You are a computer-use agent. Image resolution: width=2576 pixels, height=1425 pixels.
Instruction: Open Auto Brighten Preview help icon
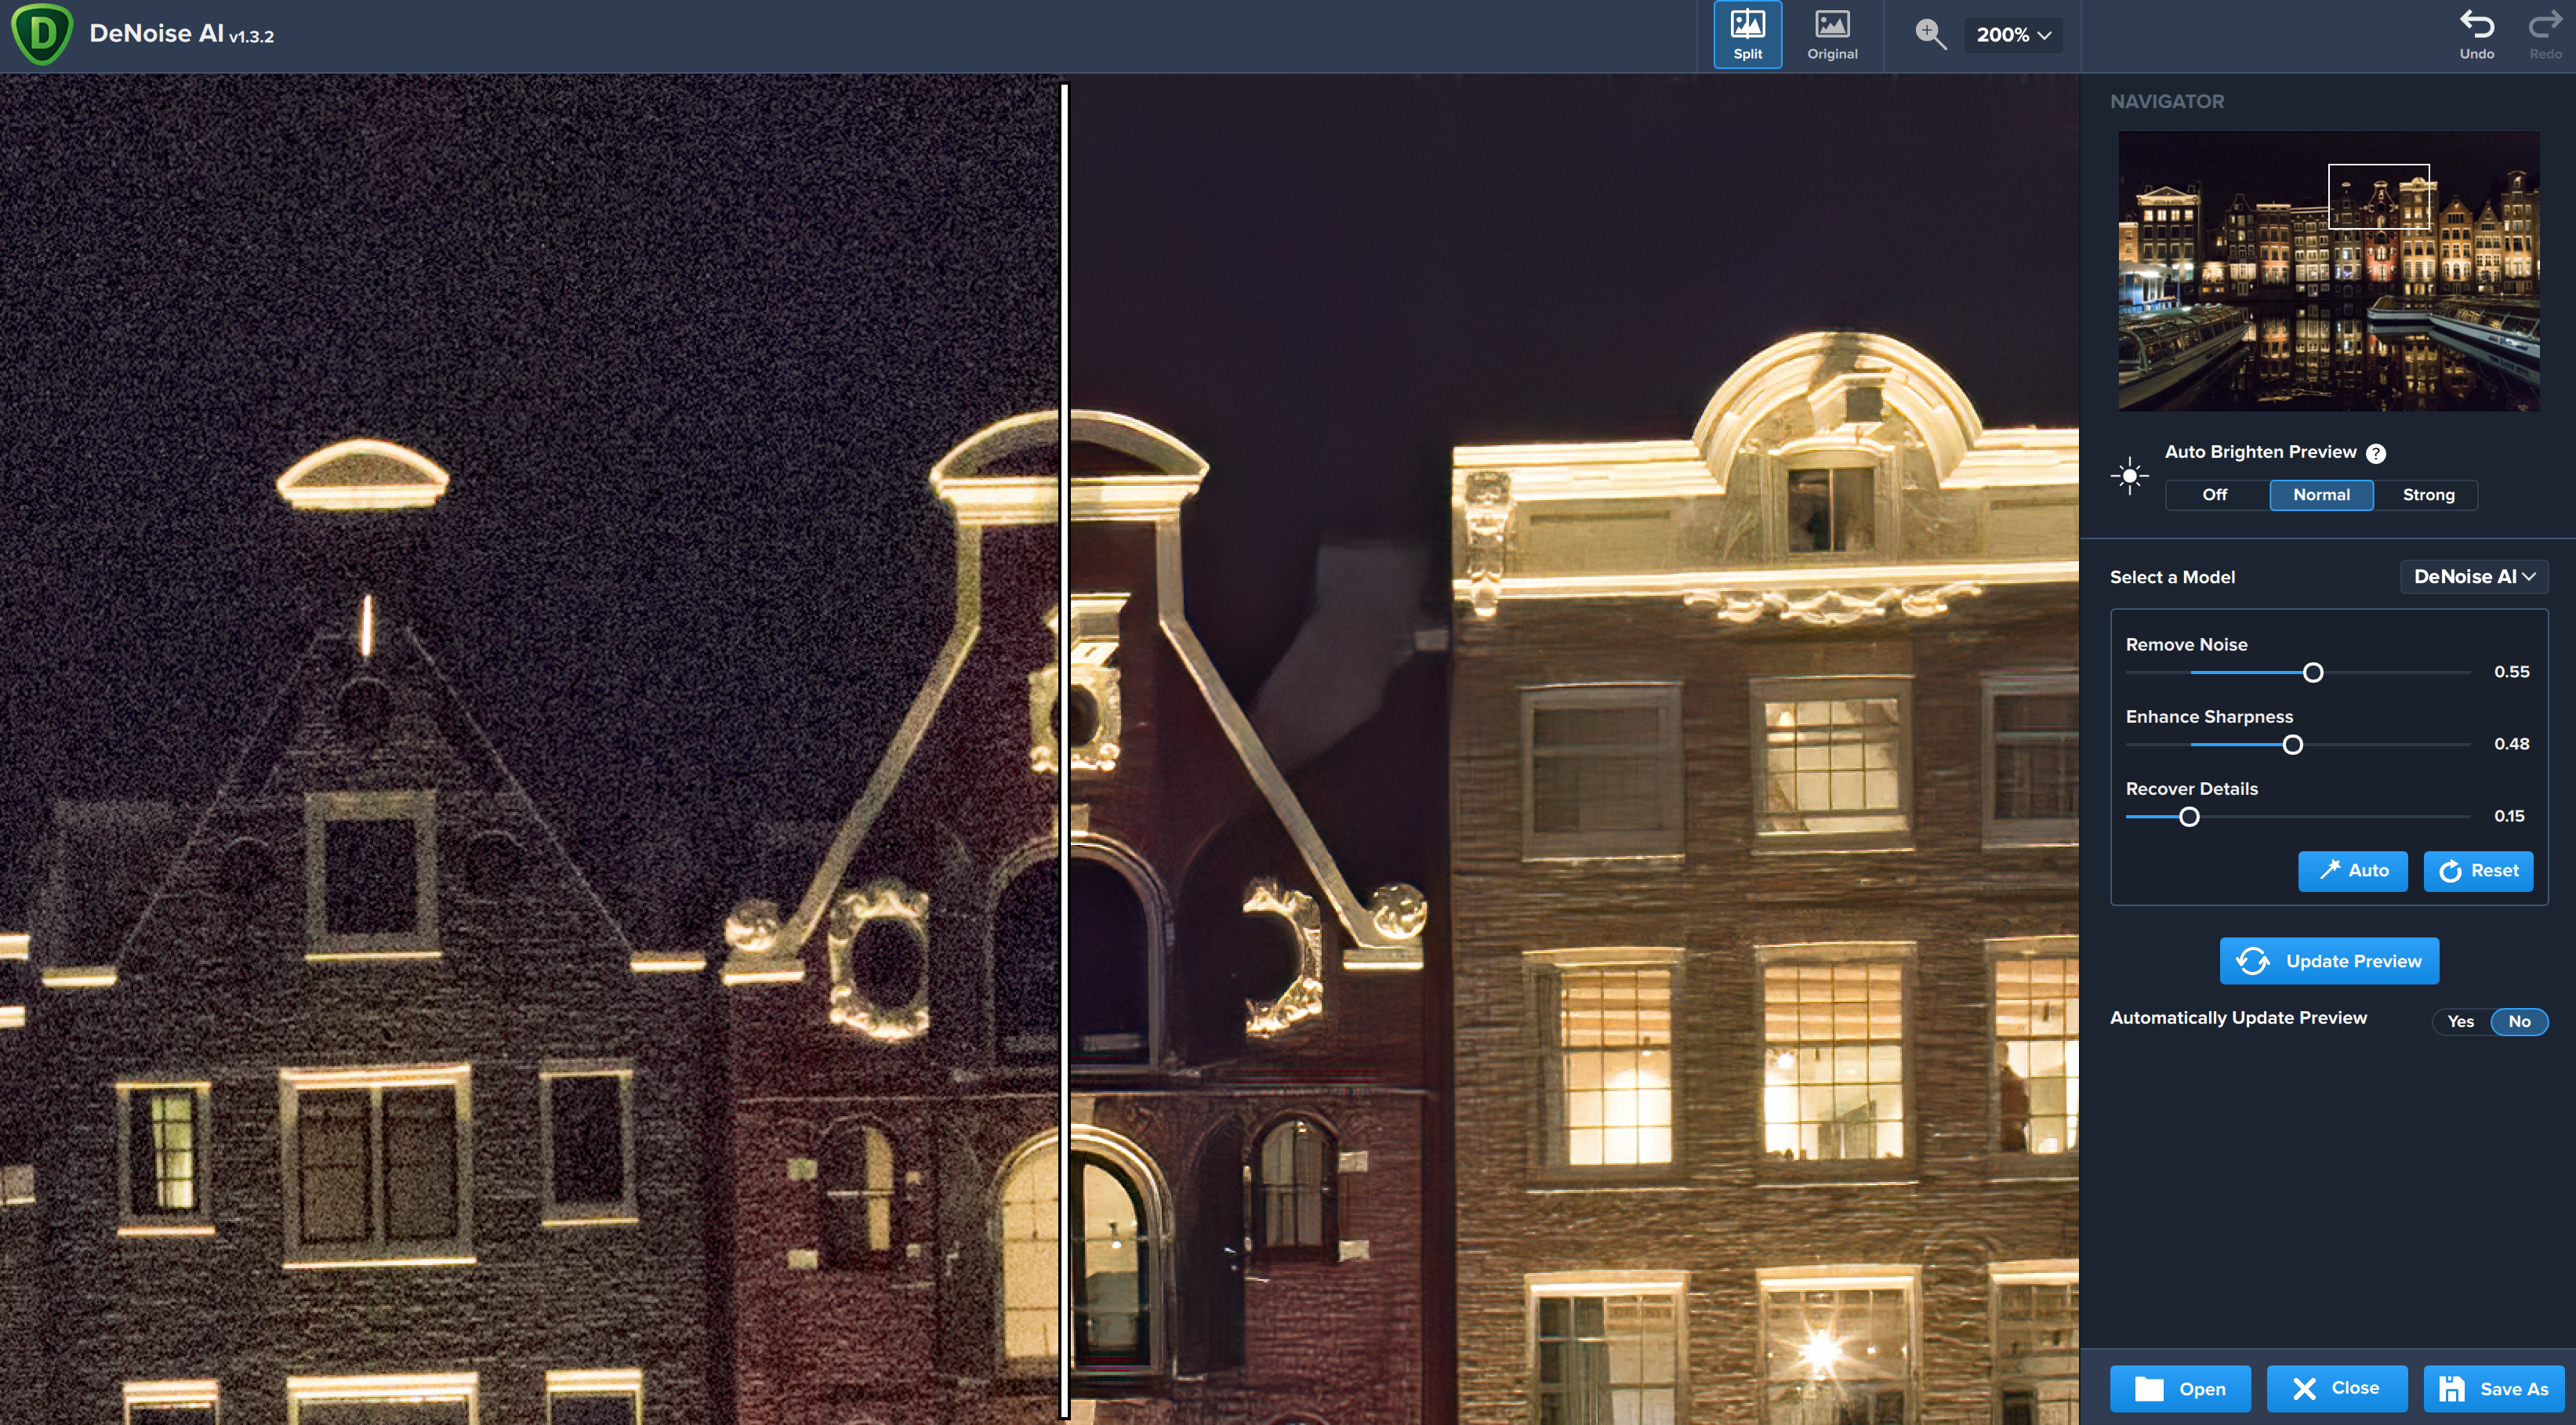click(x=2376, y=453)
